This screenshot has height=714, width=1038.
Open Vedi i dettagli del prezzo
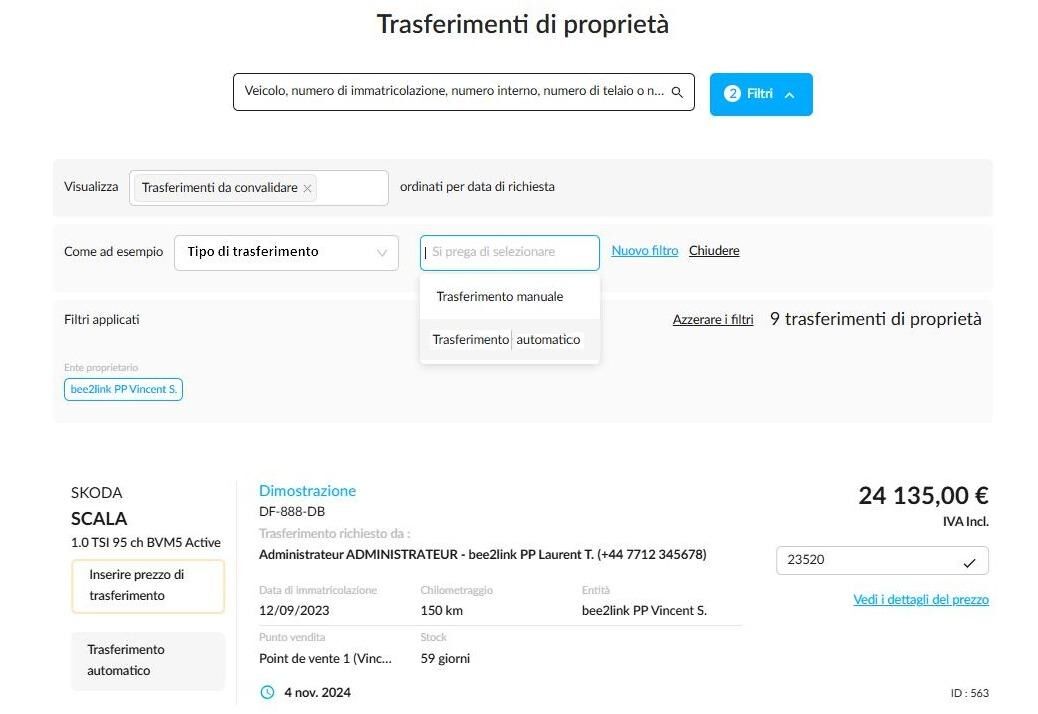point(921,600)
